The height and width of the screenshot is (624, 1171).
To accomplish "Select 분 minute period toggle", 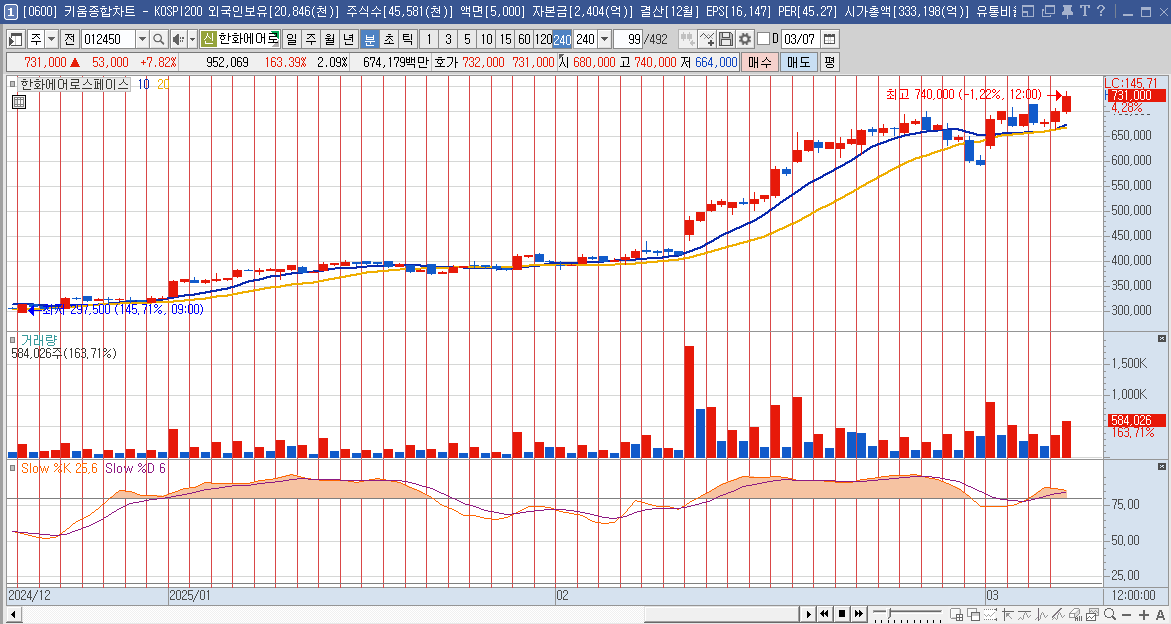I will [369, 39].
